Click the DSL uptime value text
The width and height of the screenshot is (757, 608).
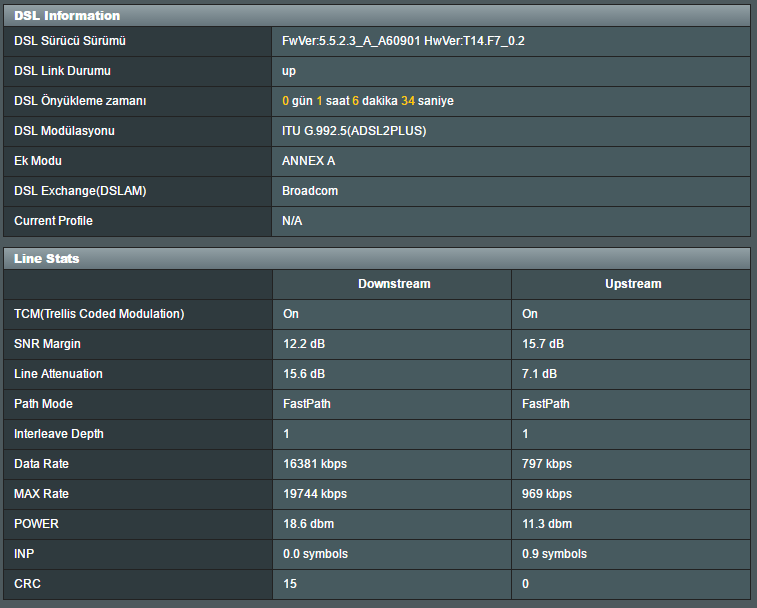click(368, 101)
